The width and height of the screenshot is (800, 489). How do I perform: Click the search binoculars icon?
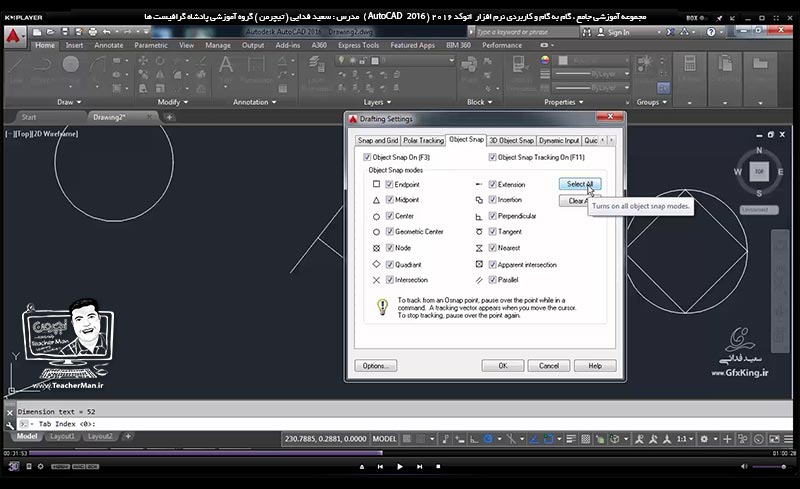coord(587,32)
